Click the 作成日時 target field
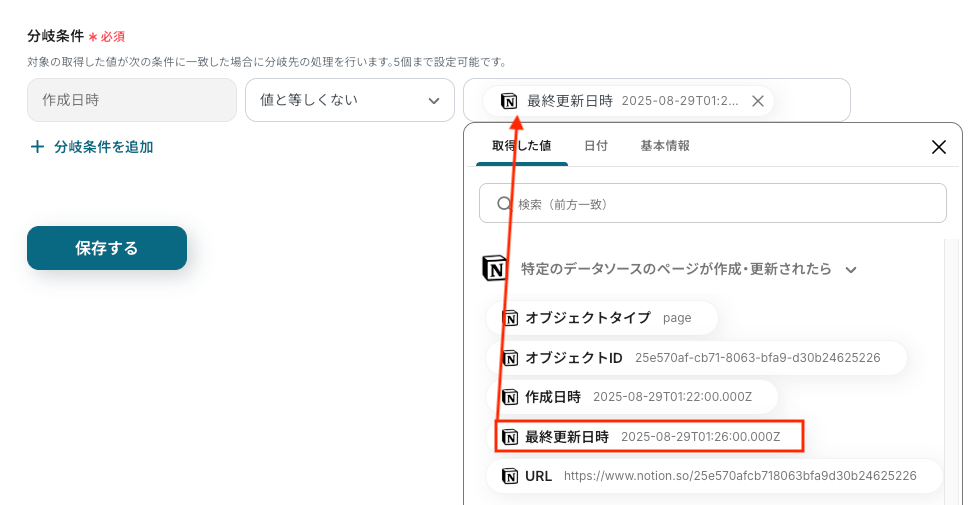Image resolution: width=978 pixels, height=505 pixels. pyautogui.click(x=132, y=100)
